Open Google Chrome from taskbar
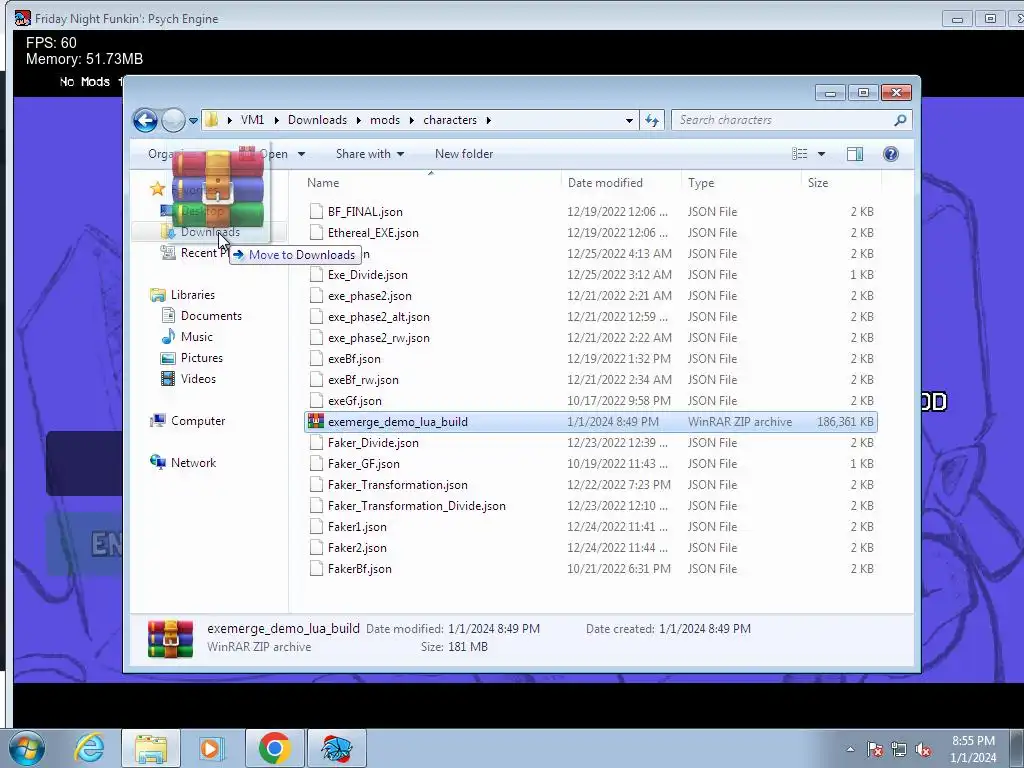 pos(274,748)
